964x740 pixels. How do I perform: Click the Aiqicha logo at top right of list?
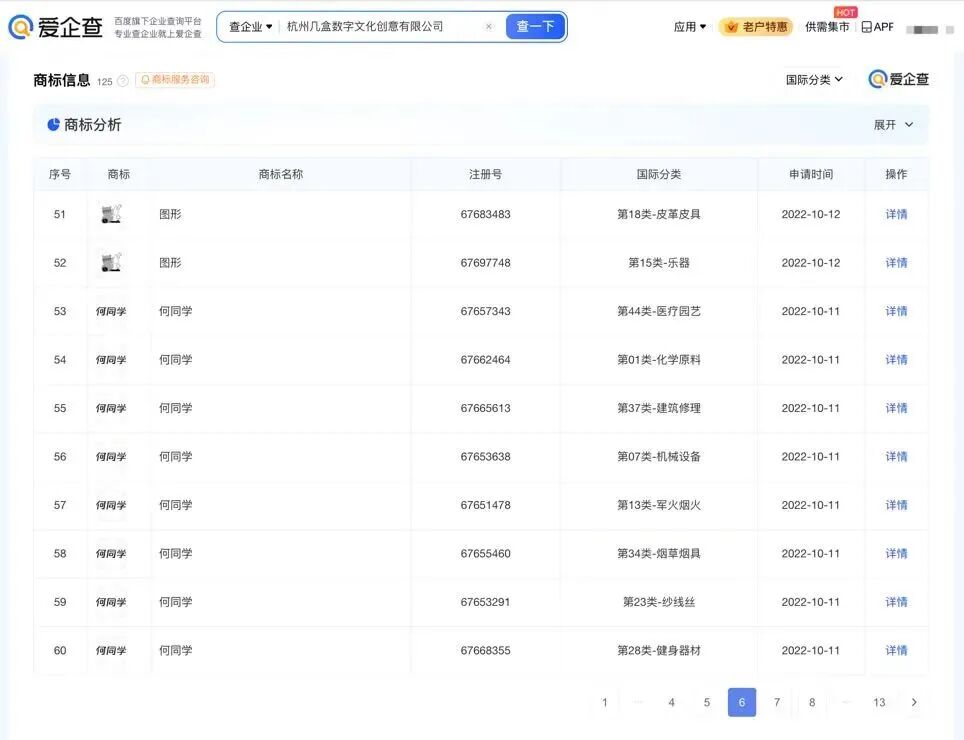pyautogui.click(x=898, y=78)
